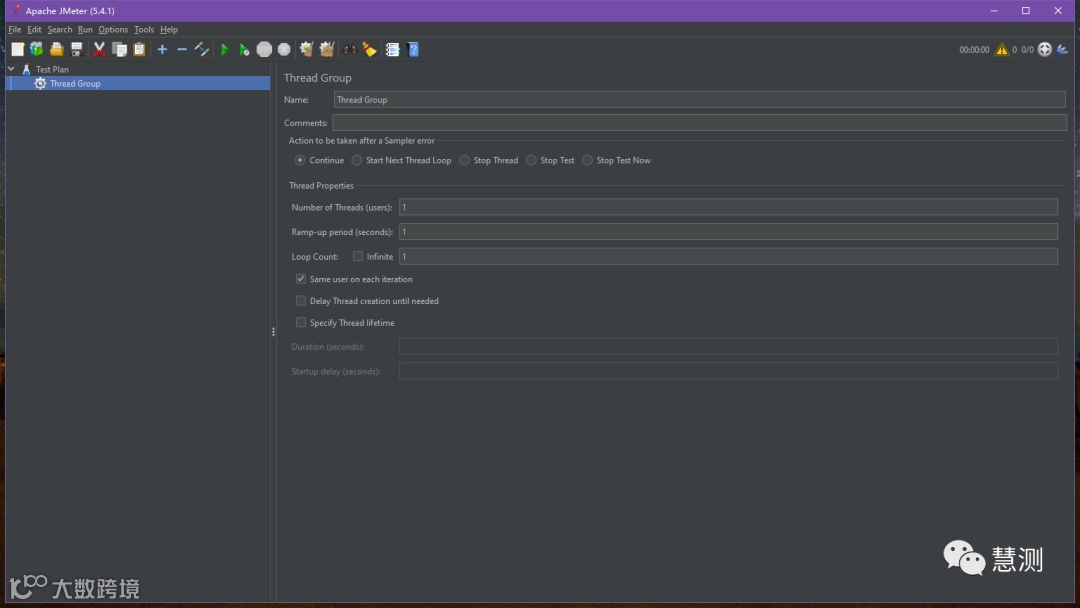Select Start Next Thread Loop option
This screenshot has width=1080, height=608.
tap(357, 160)
